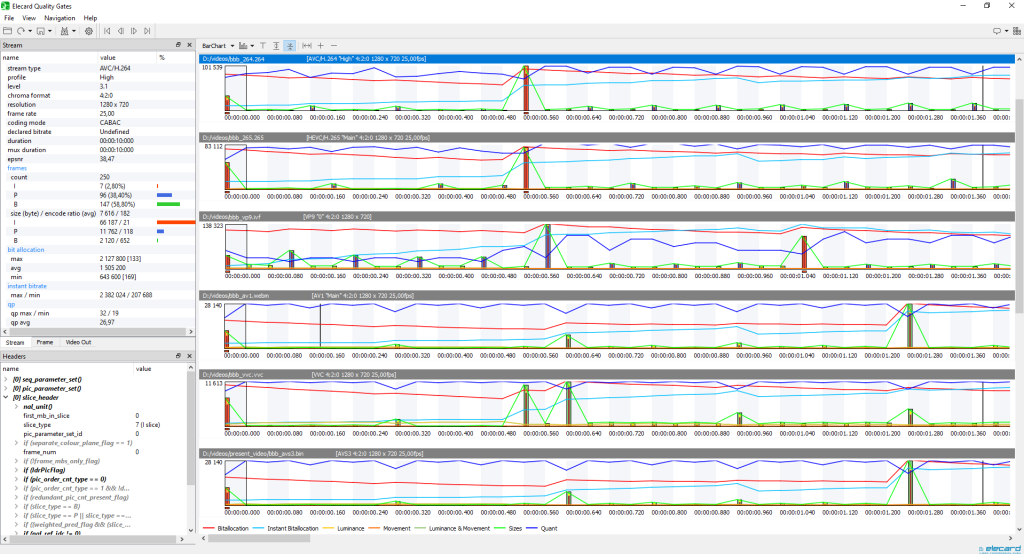Toggle the Bitallocation legend entry
This screenshot has width=1024, height=554.
[226, 529]
